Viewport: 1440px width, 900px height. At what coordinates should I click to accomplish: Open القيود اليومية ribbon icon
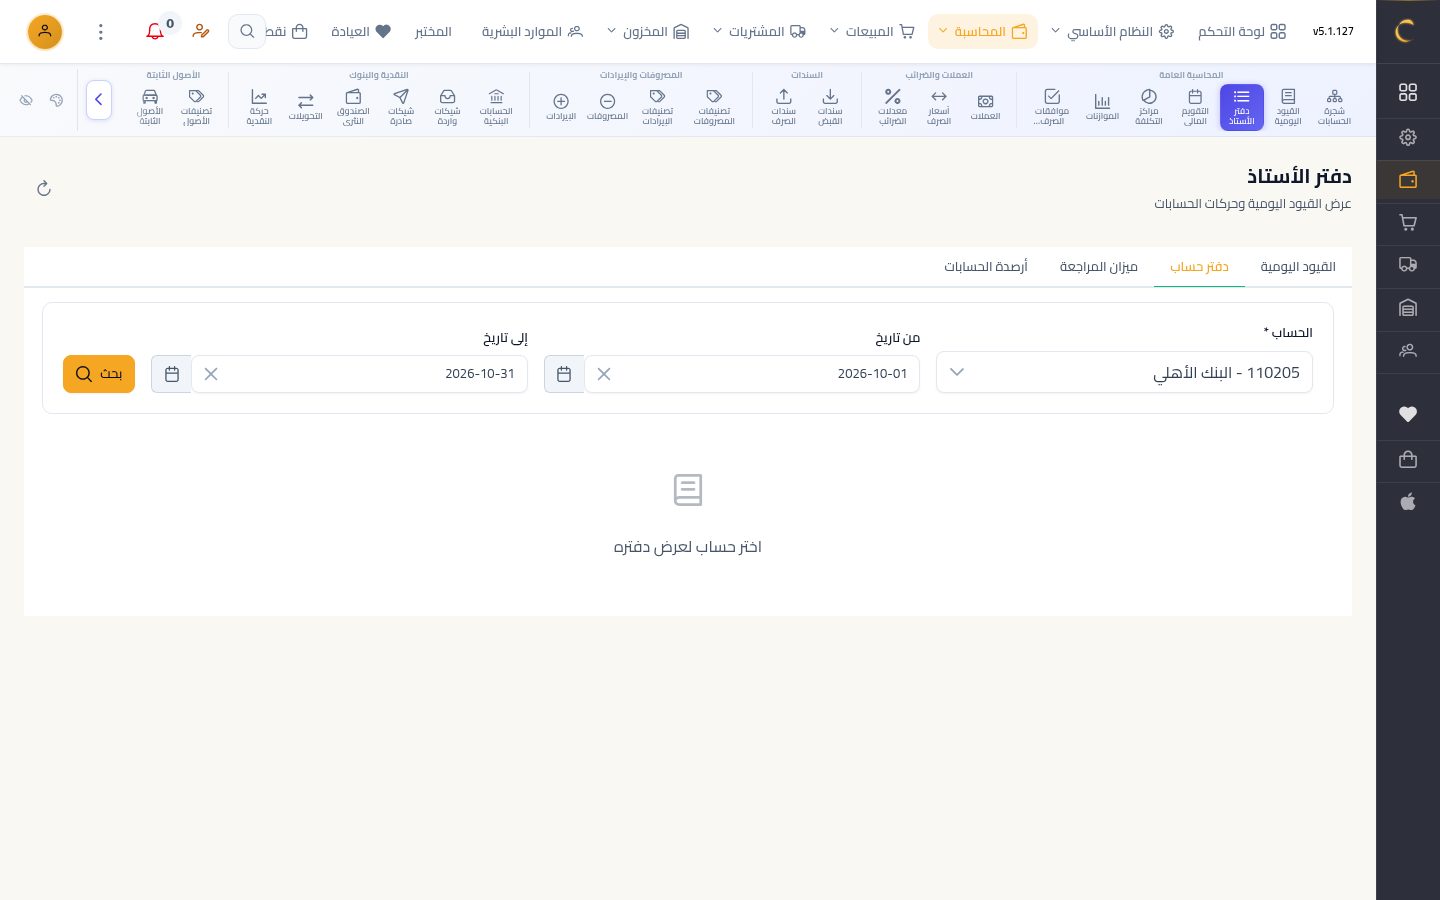click(x=1288, y=107)
